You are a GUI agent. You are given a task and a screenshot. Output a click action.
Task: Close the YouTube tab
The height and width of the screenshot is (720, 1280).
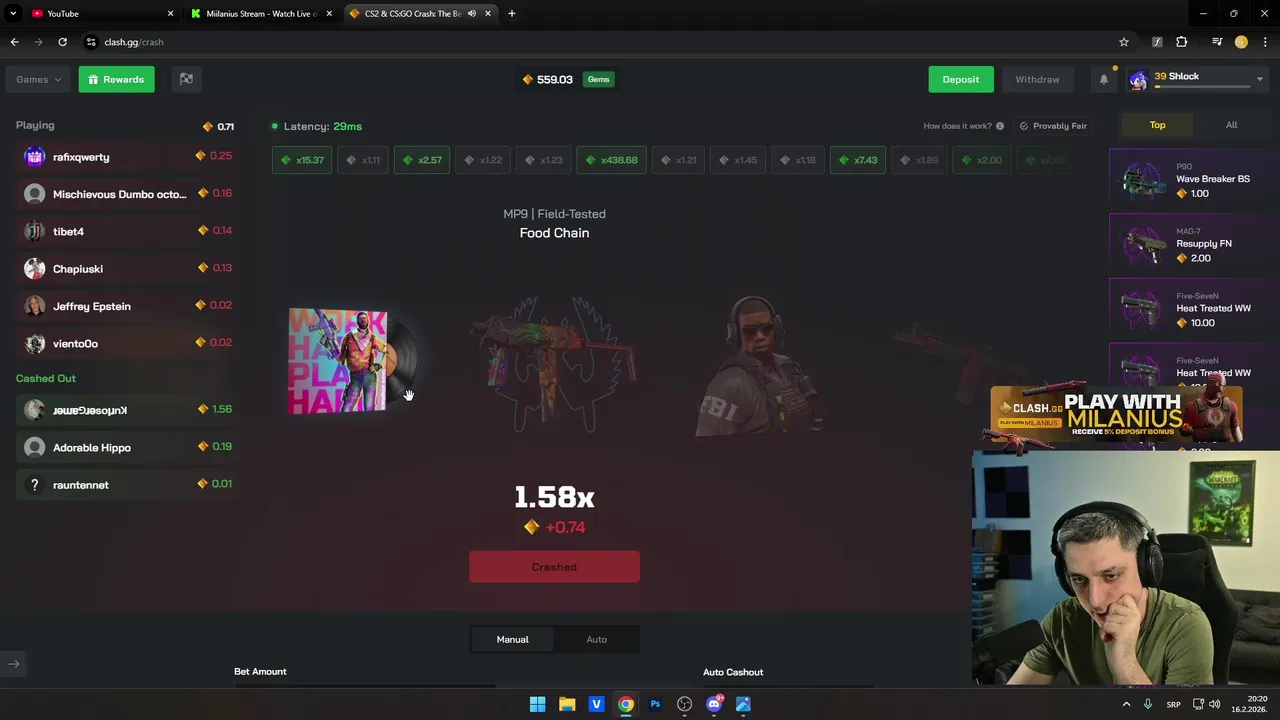click(170, 13)
